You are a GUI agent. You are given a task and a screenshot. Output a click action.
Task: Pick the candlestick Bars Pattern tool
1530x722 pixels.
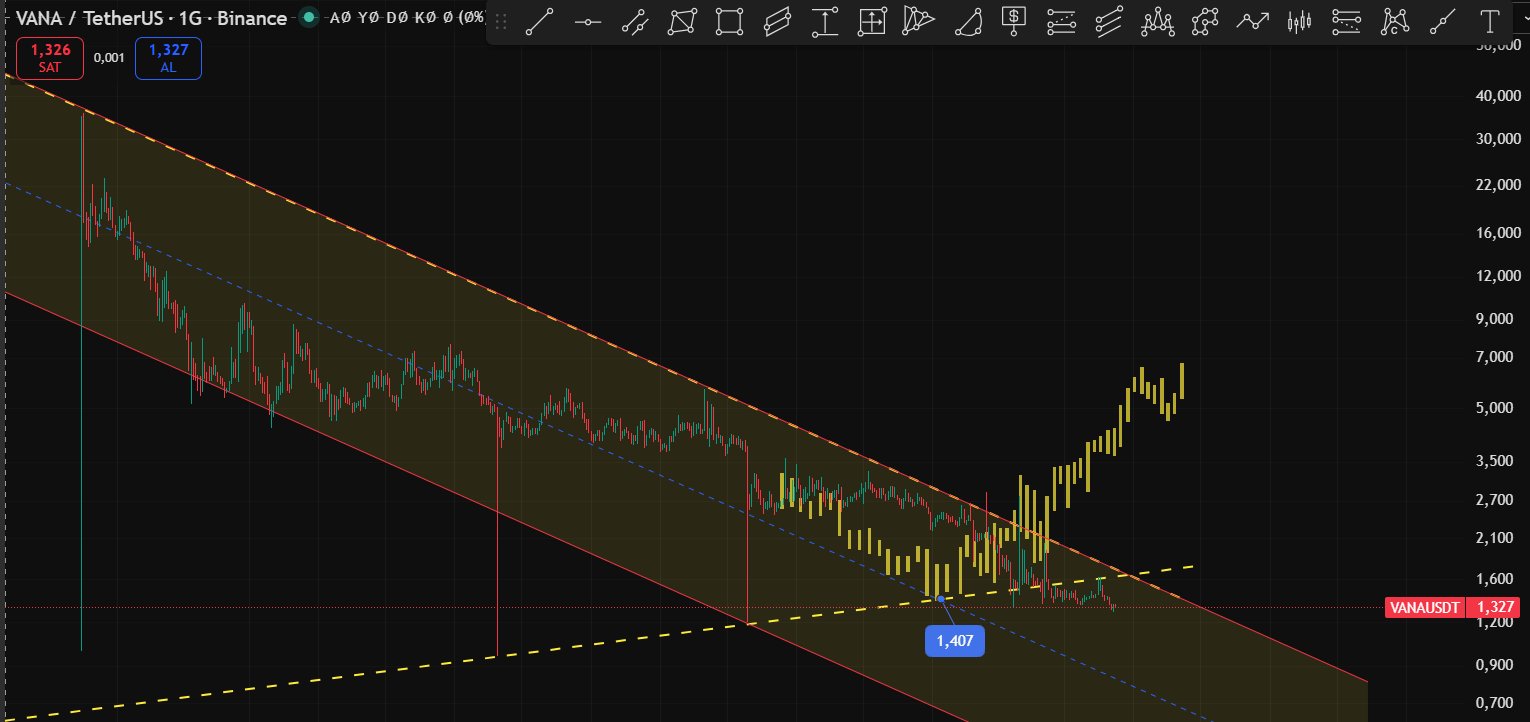[x=1299, y=21]
